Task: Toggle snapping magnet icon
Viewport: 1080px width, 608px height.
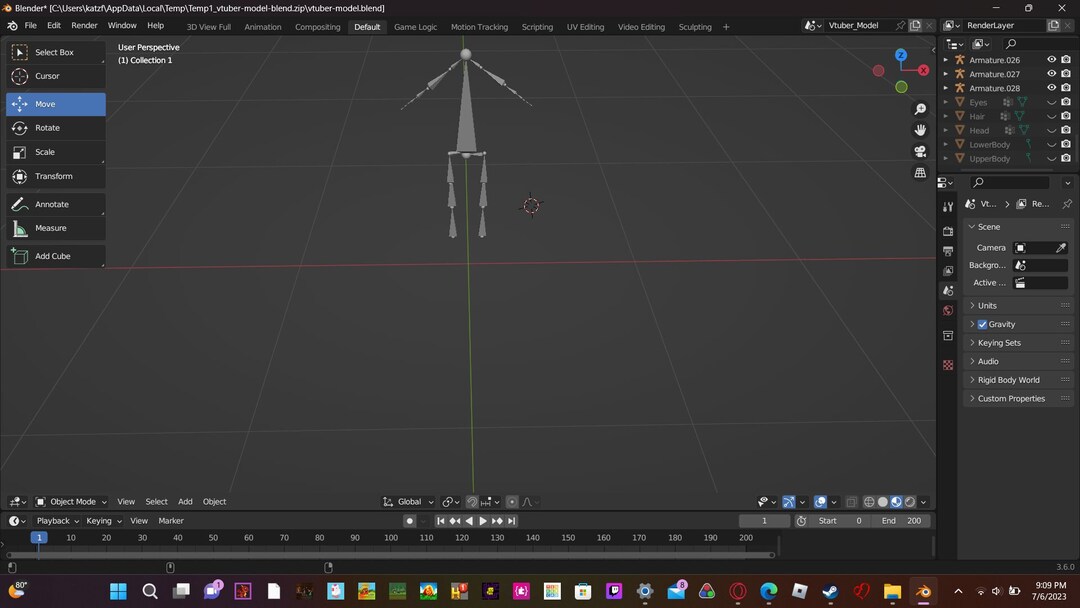Action: point(472,502)
